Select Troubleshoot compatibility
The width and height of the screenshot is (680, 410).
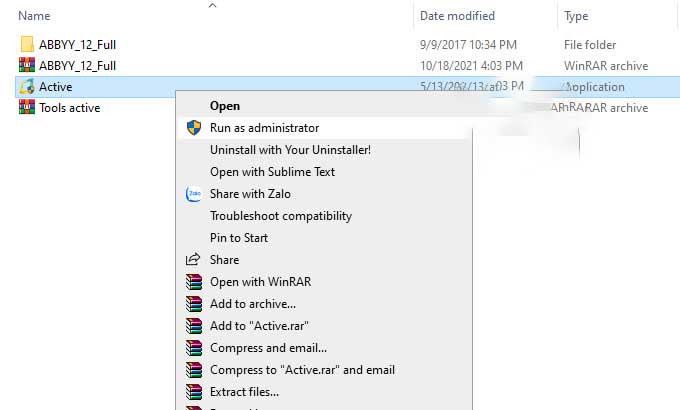tap(281, 216)
